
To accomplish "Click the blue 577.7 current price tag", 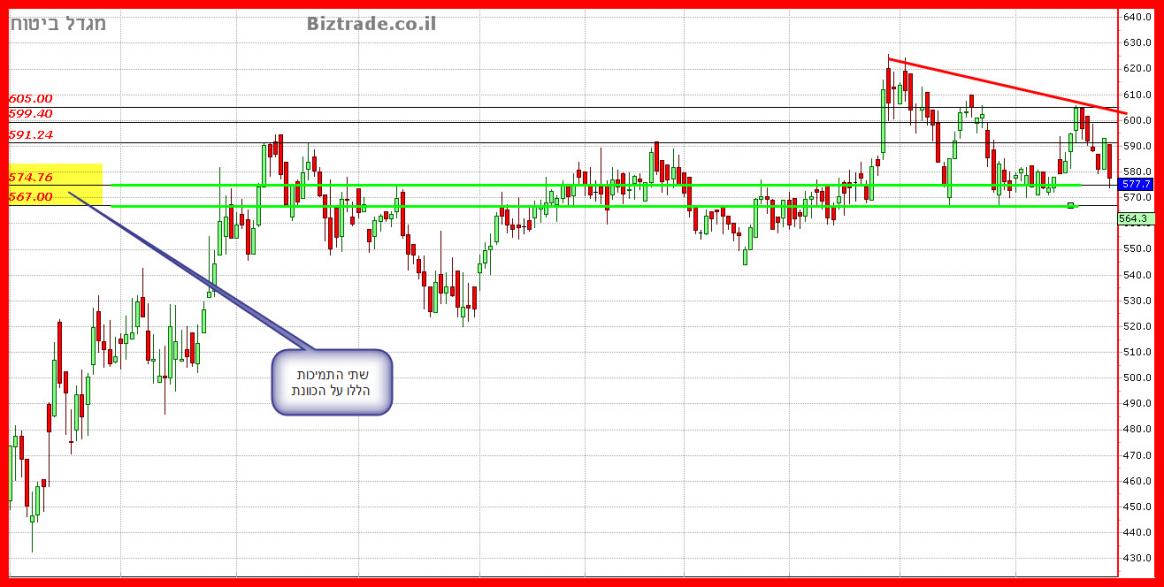I will click(1136, 185).
